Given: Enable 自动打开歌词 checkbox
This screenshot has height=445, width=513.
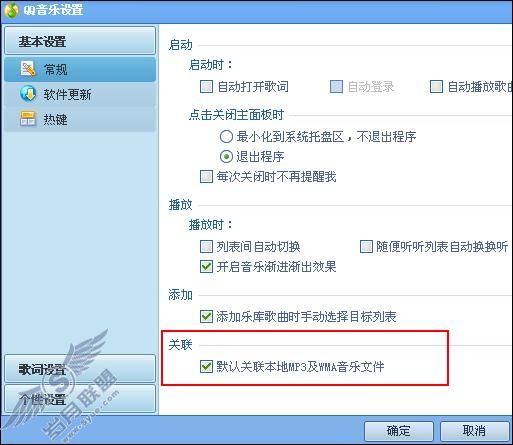Looking at the screenshot, I should point(206,87).
